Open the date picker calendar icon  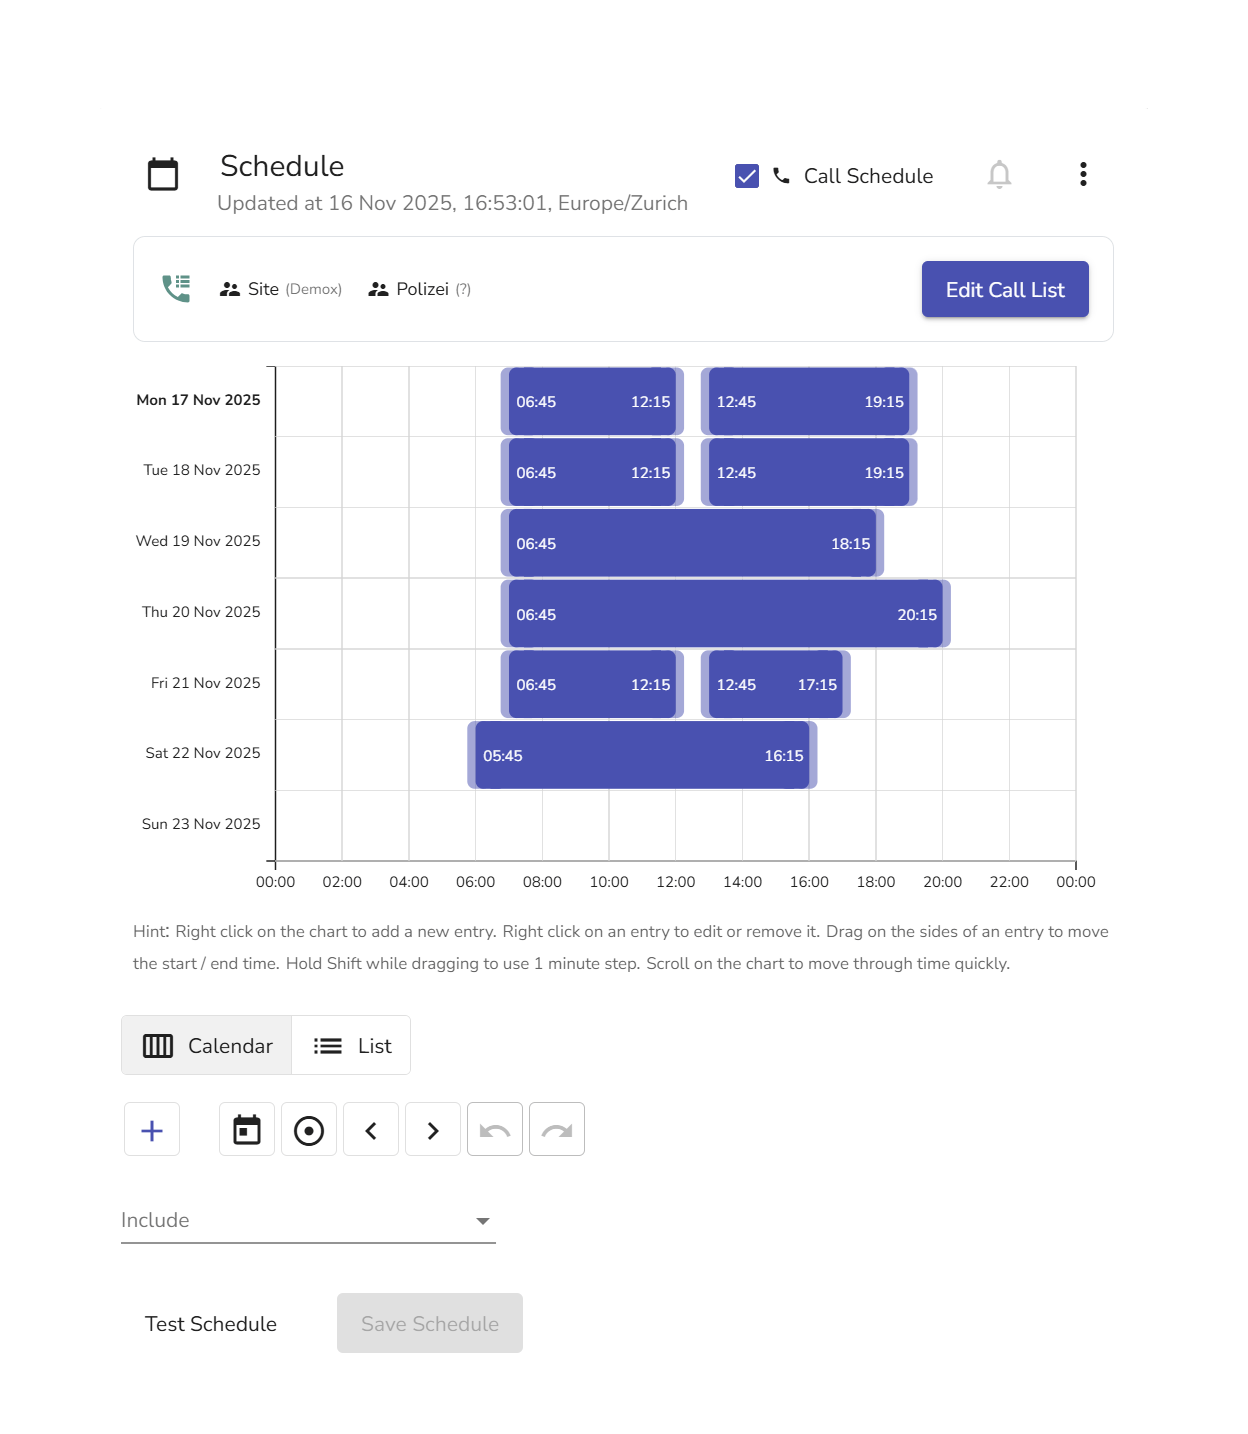pos(247,1130)
